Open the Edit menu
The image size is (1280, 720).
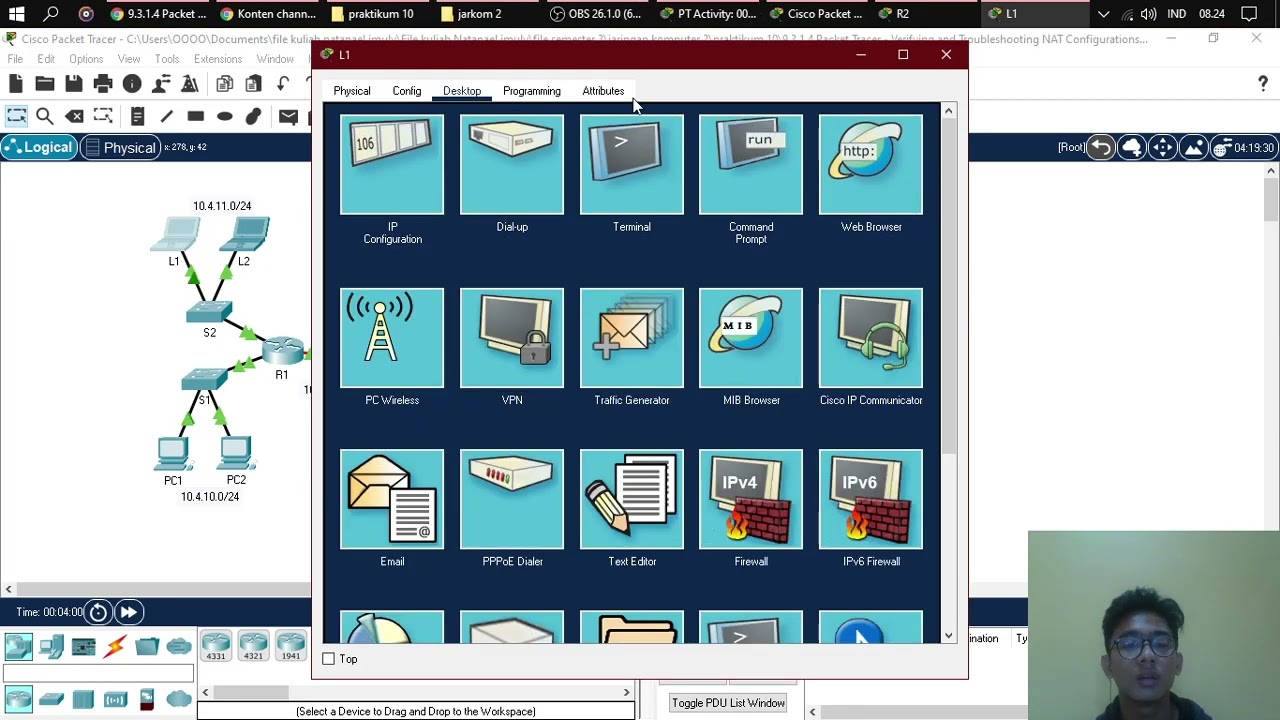pos(46,59)
